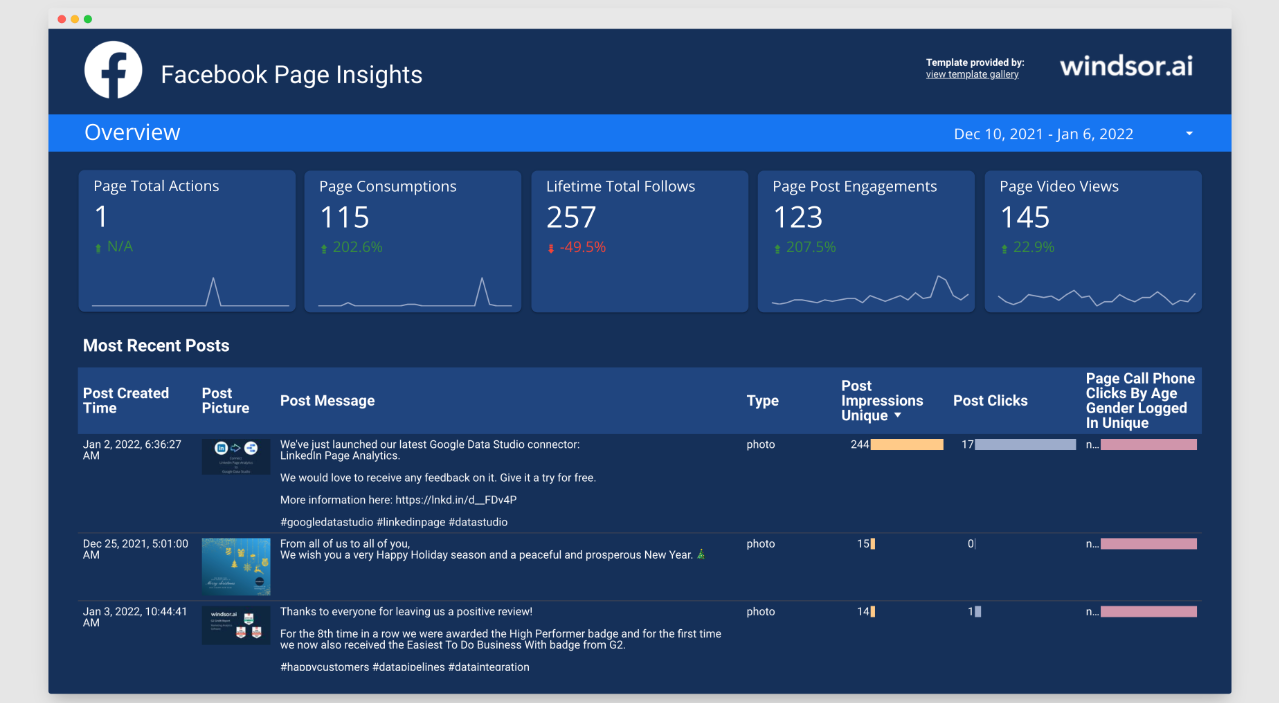Click the Overview section title
This screenshot has width=1279, height=703.
[132, 133]
